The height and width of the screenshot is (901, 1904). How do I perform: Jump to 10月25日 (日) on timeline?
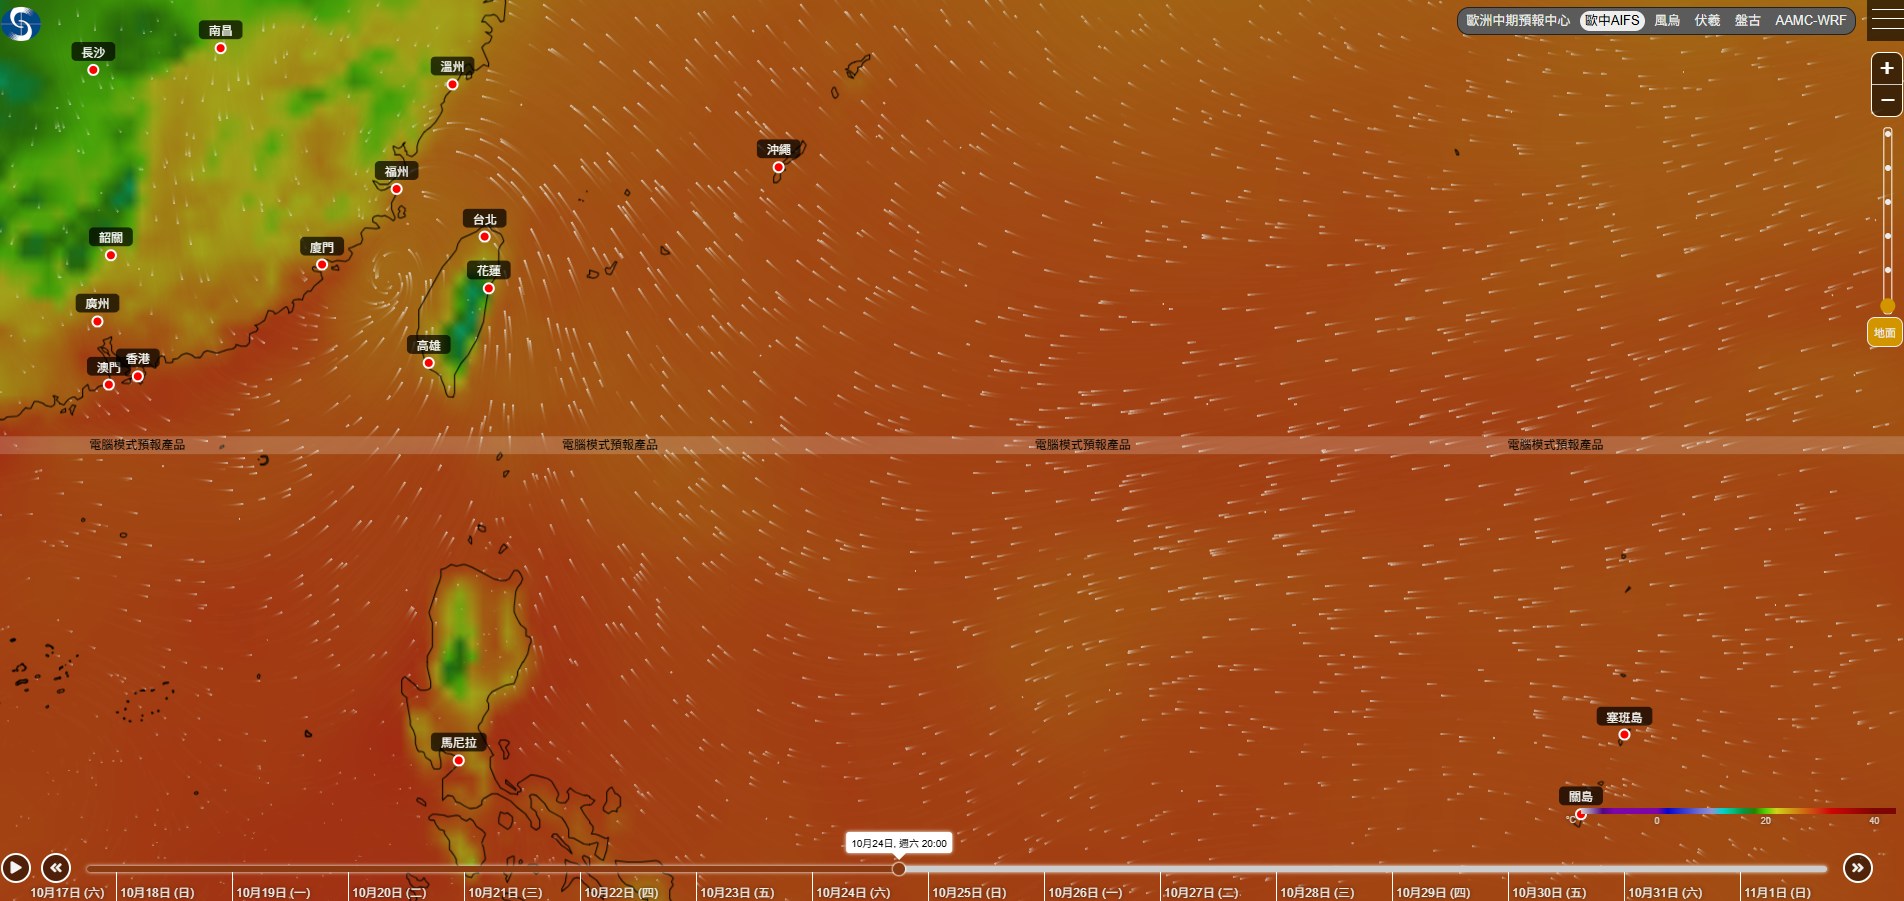coord(969,892)
